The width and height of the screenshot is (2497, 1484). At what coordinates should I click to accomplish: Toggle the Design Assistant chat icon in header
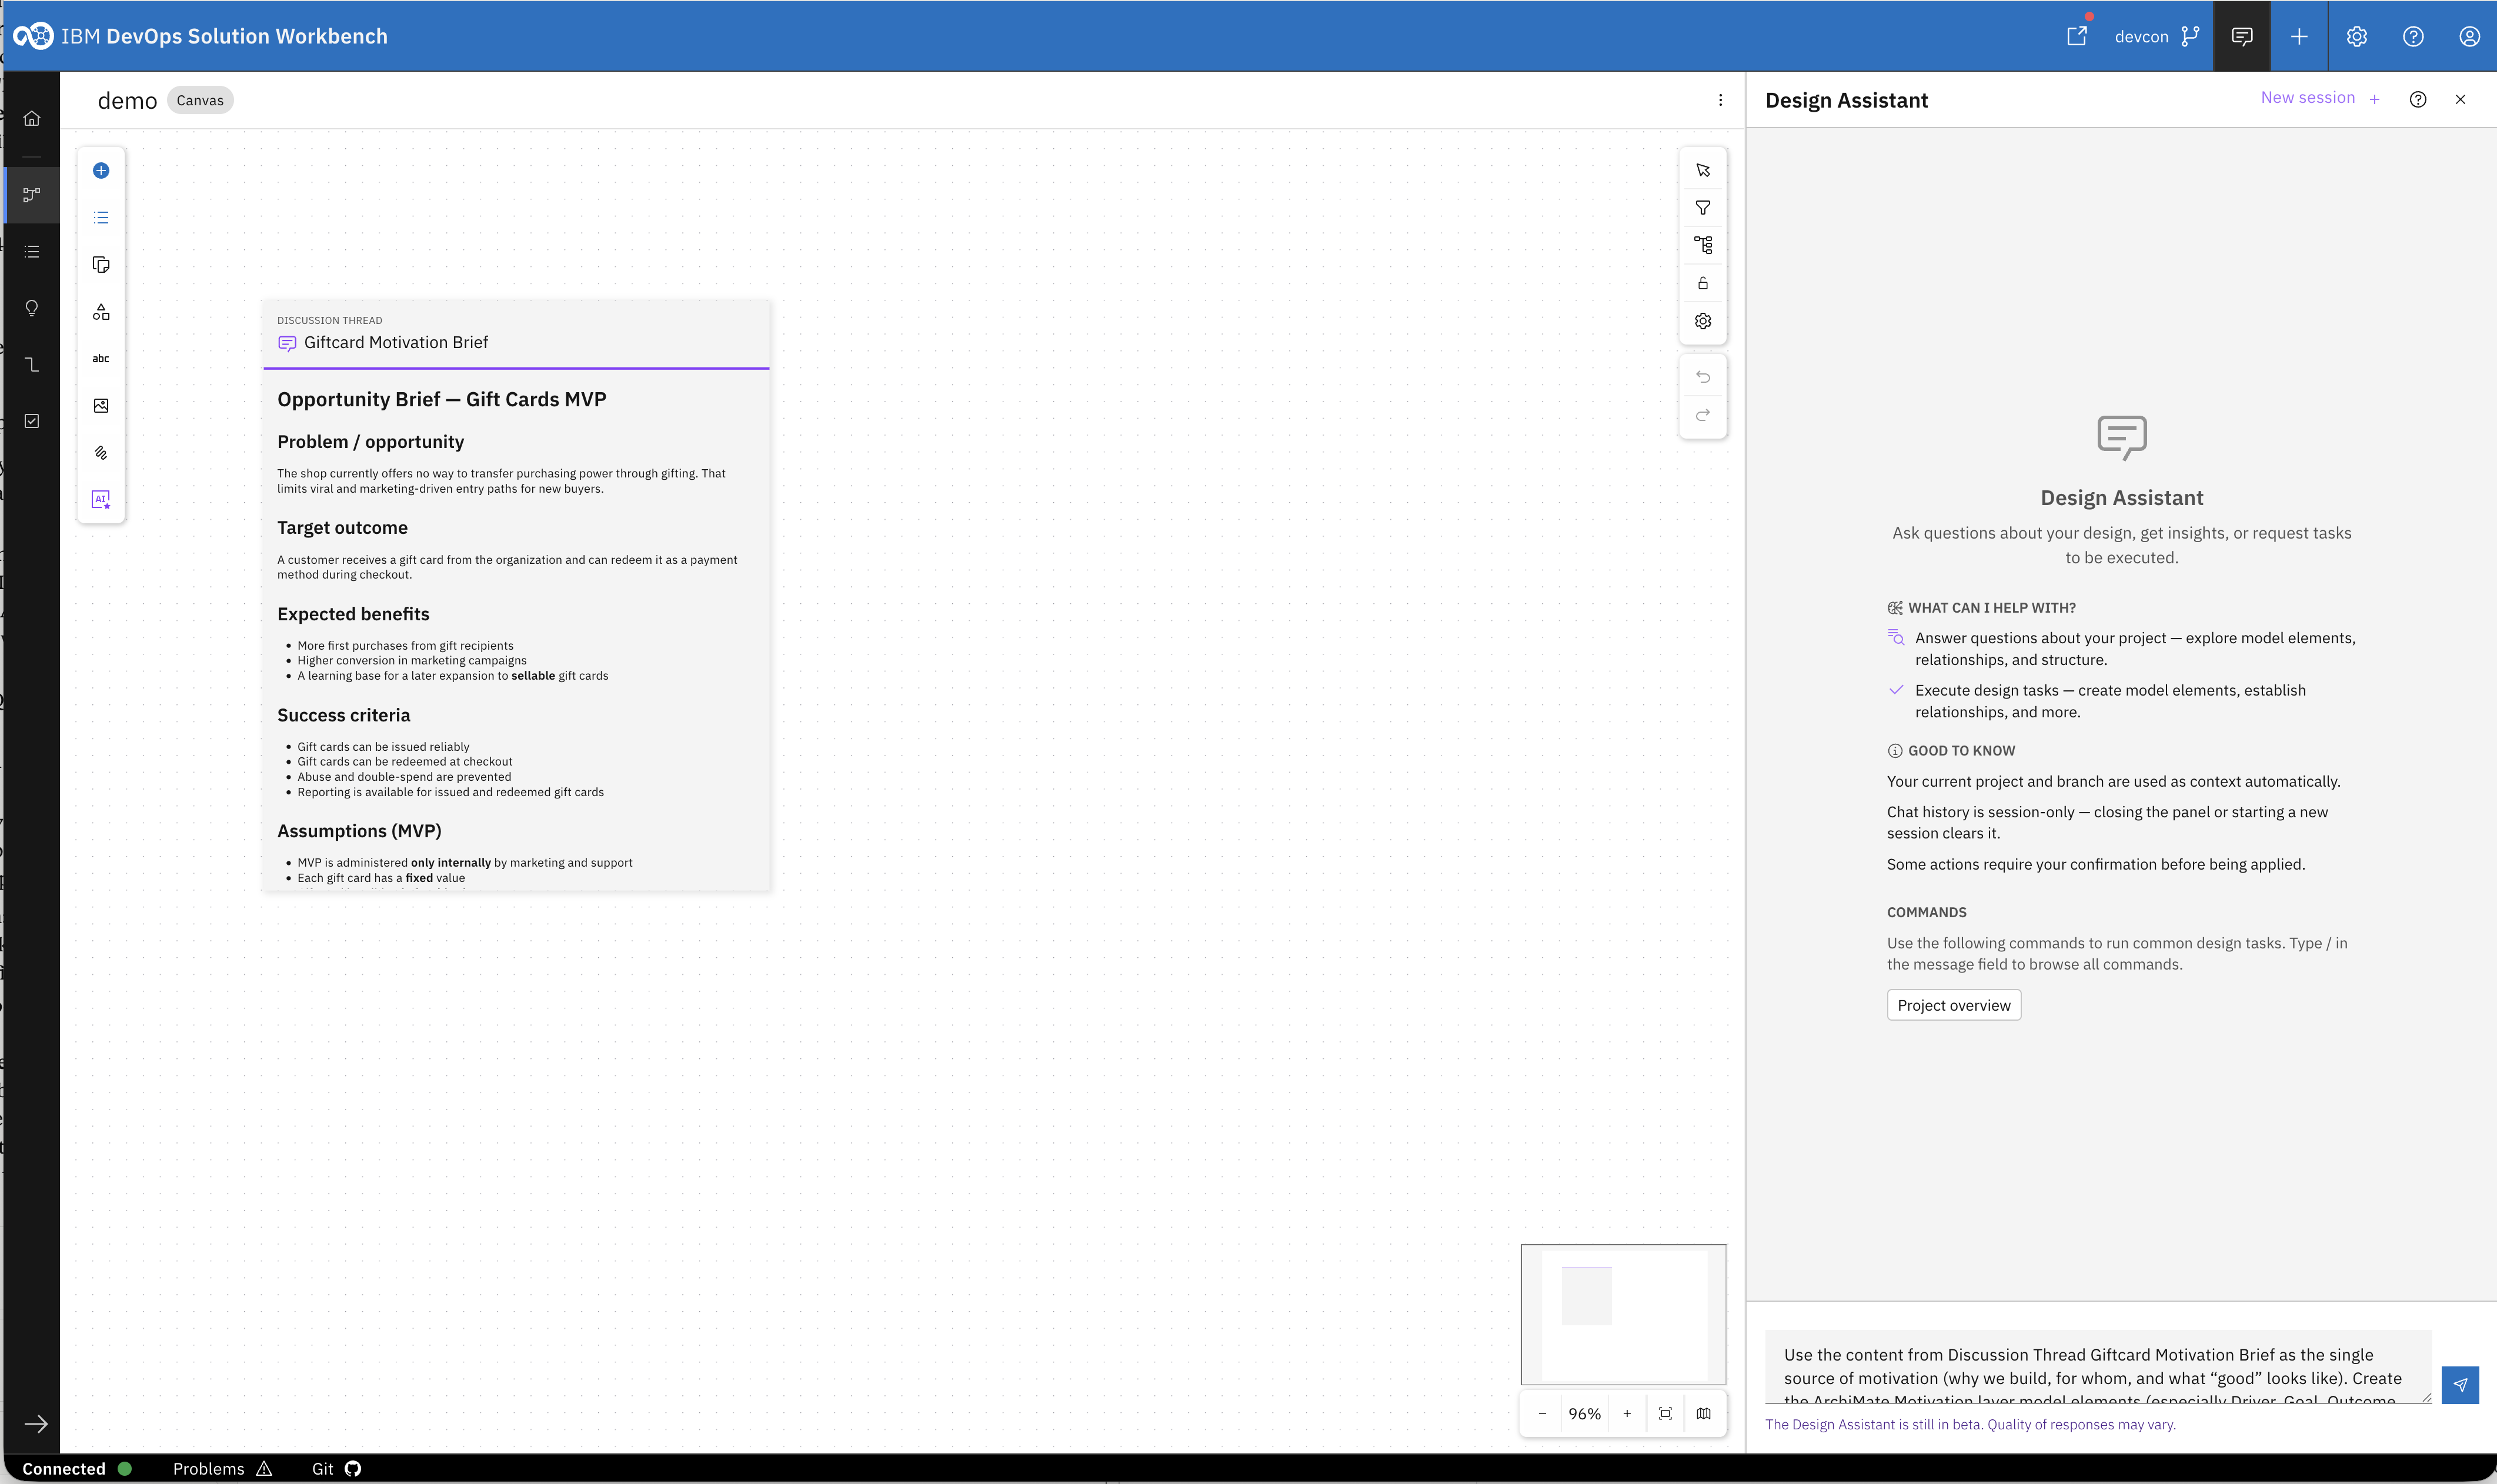click(x=2242, y=36)
